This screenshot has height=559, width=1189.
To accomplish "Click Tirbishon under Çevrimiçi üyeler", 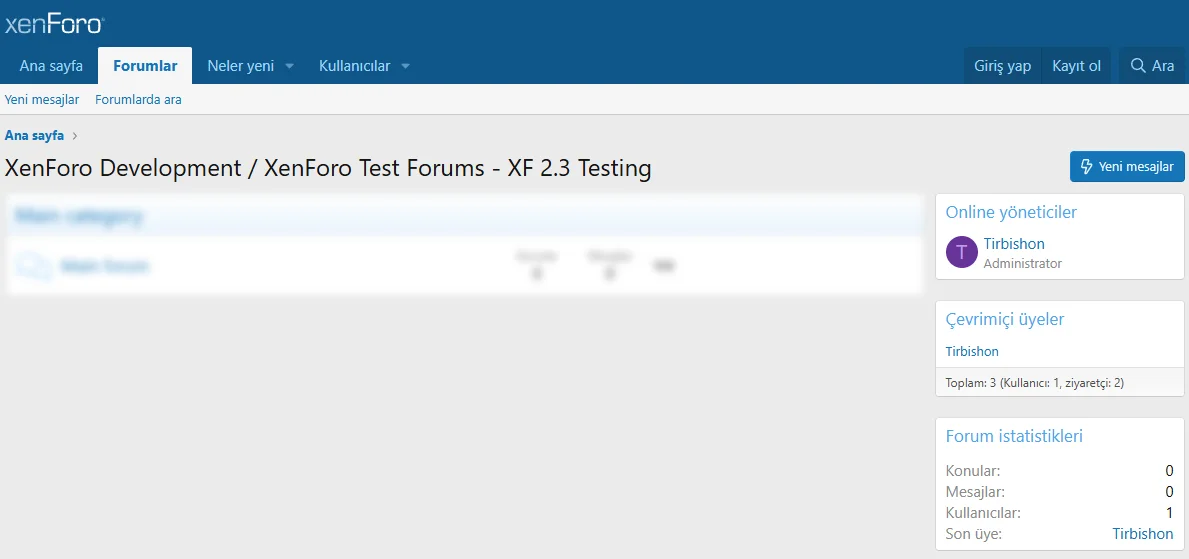I will [972, 352].
